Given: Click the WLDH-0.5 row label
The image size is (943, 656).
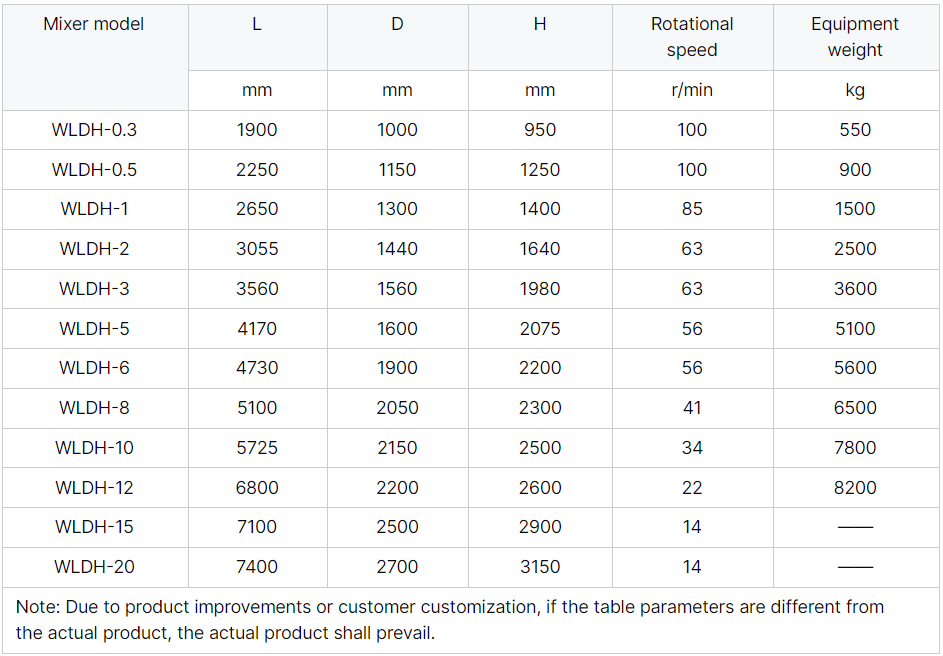Looking at the screenshot, I should click(x=94, y=170).
